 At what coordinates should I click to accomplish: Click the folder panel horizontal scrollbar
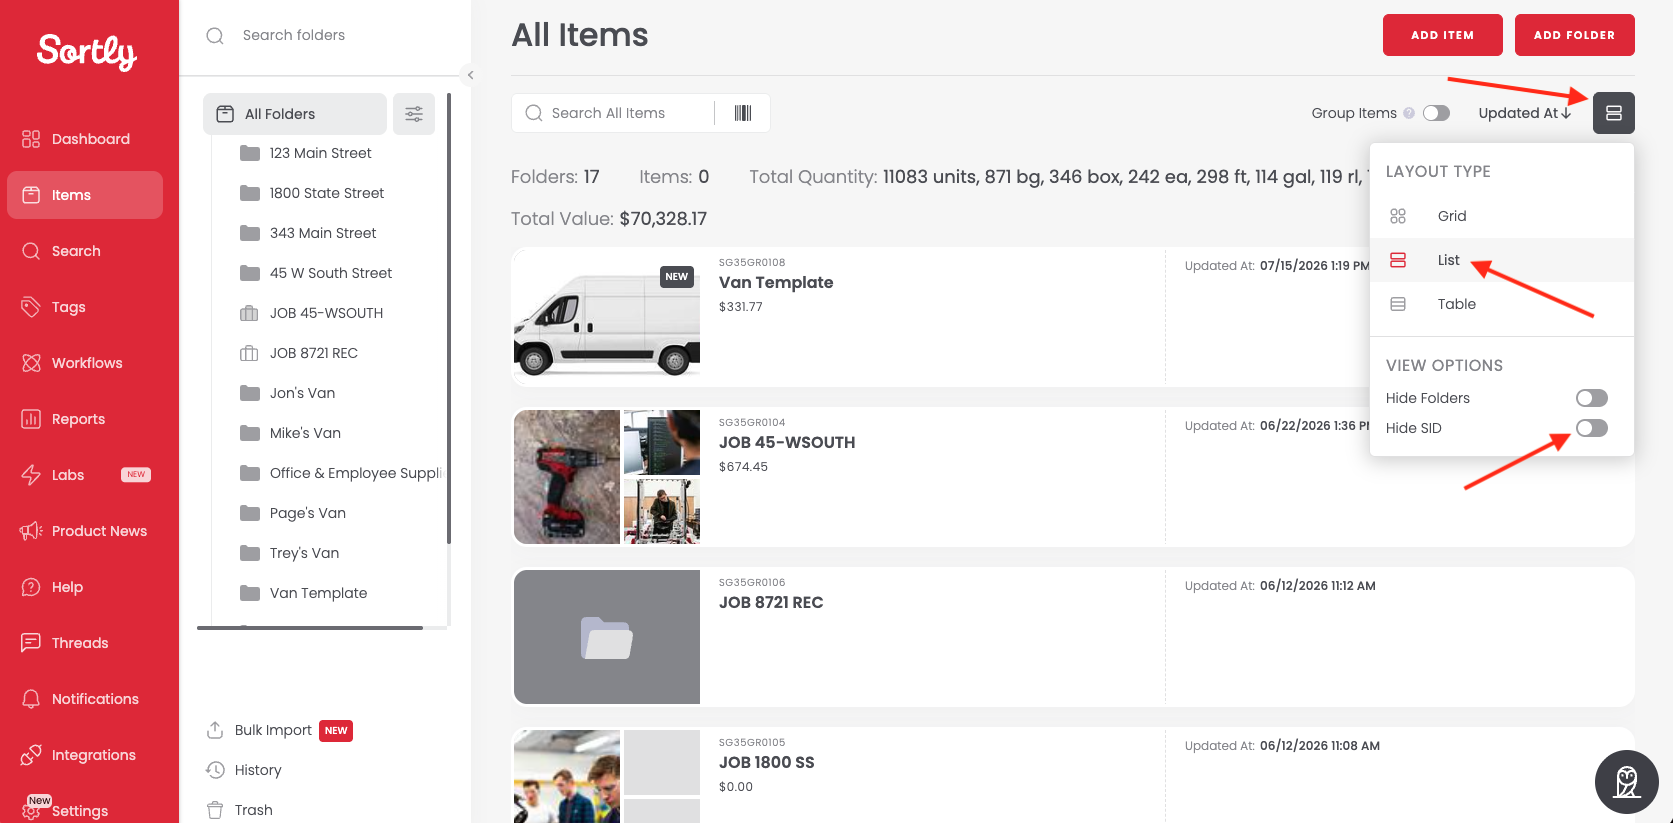(310, 628)
